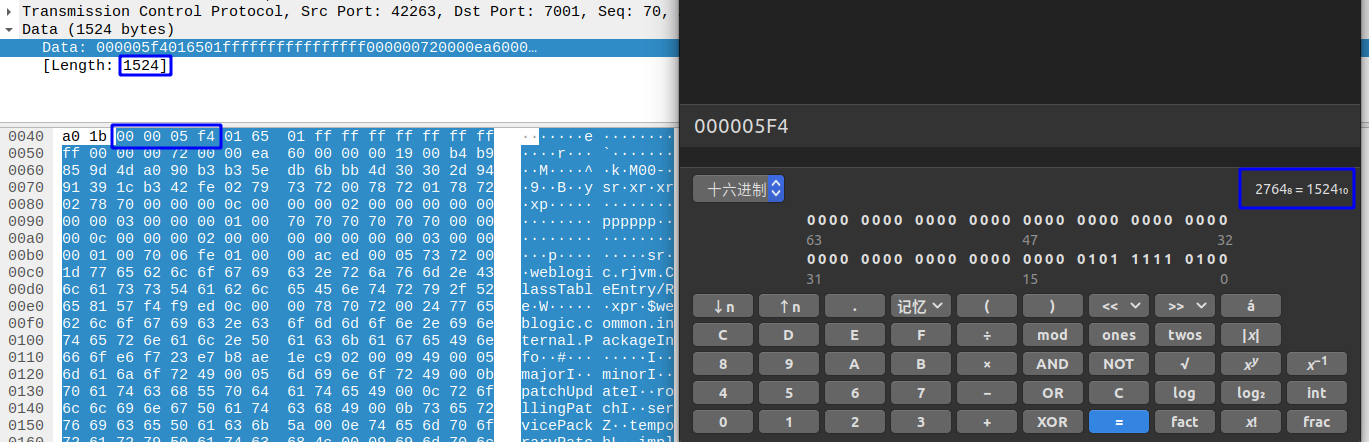
Task: Expand the Transmission Control Protocol tree node
Action: (11, 12)
